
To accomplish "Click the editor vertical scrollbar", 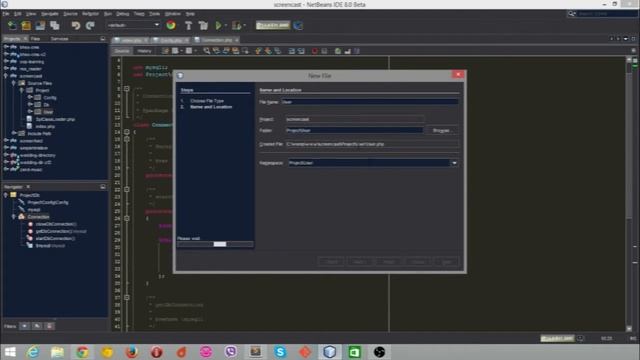I will point(629,193).
